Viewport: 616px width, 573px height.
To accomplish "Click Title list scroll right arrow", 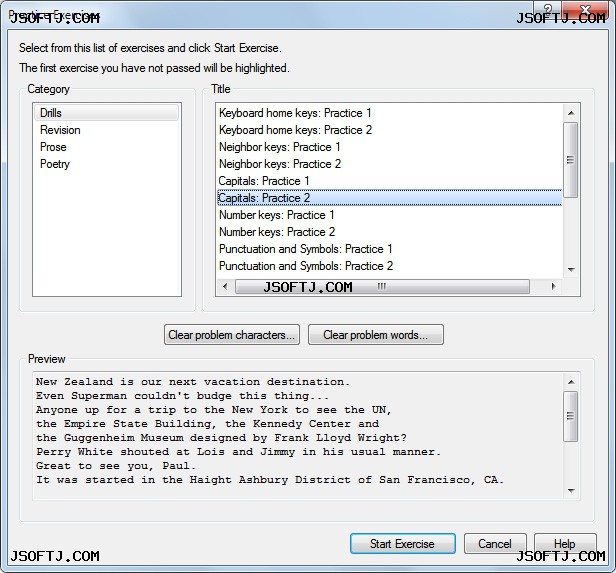I will pyautogui.click(x=554, y=286).
